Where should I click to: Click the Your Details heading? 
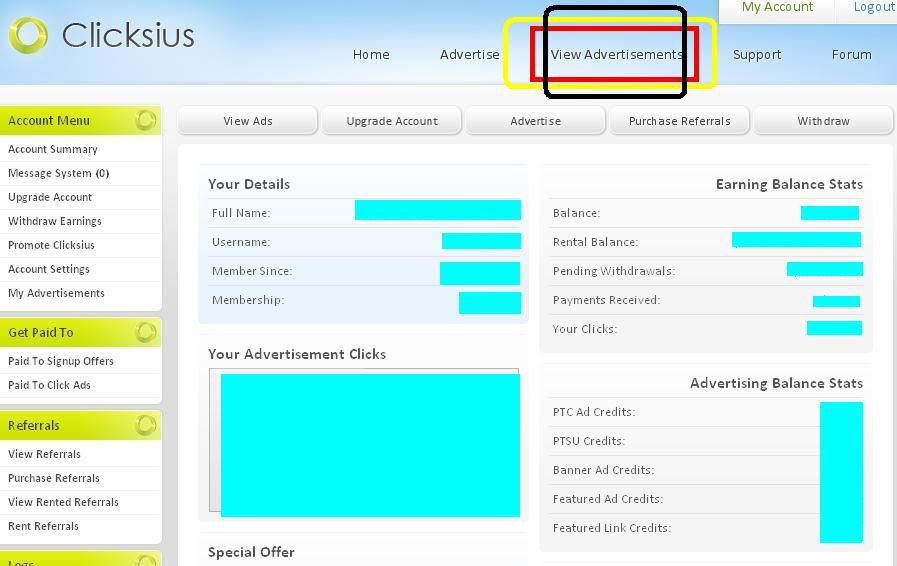(x=249, y=184)
